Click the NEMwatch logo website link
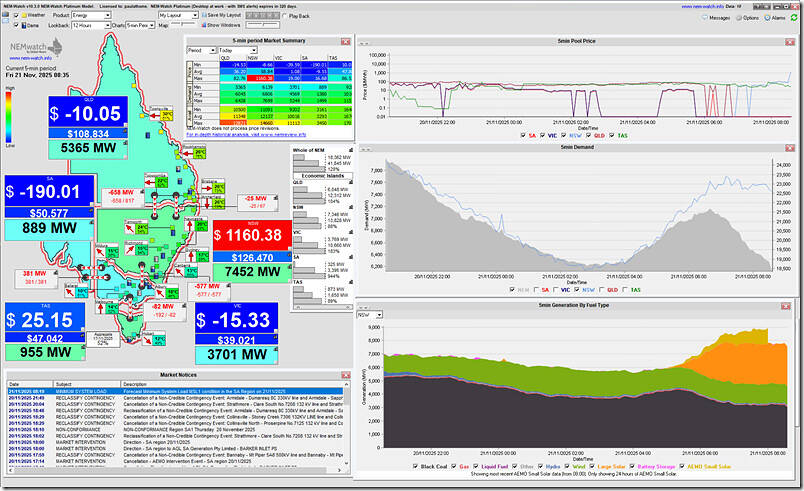This screenshot has width=804, height=491. pyautogui.click(x=30, y=58)
